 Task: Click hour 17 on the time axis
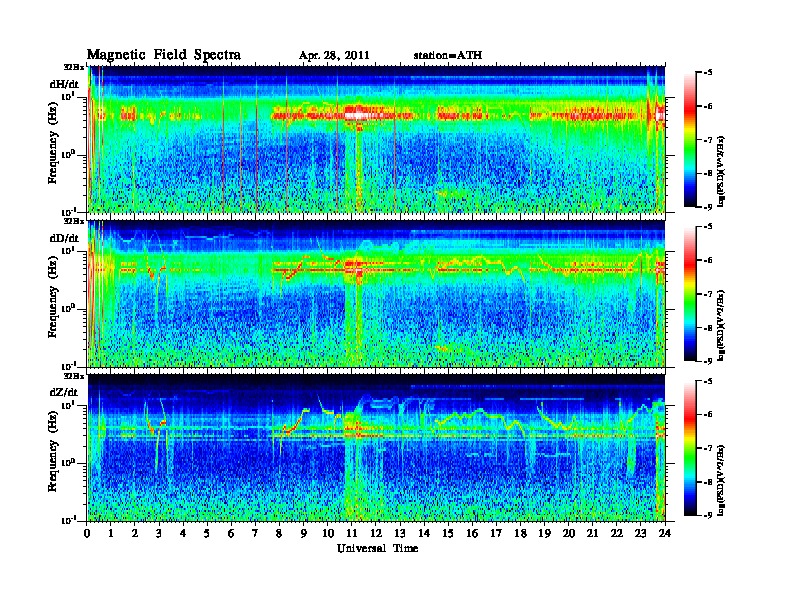point(497,533)
